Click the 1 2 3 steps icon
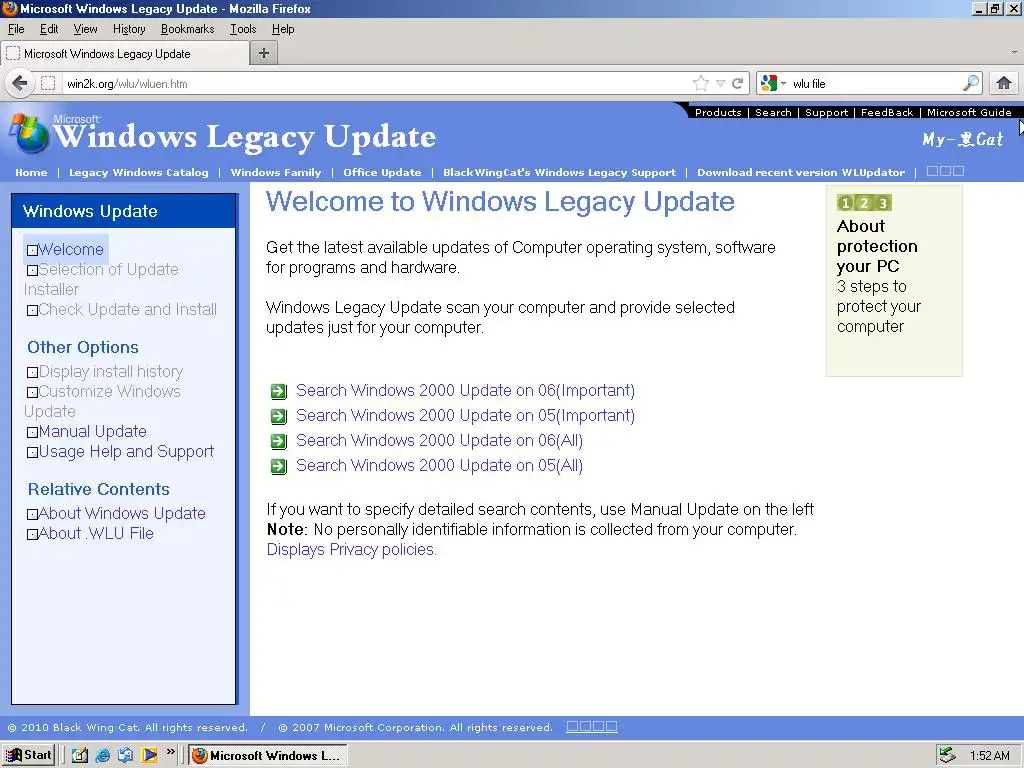Viewport: 1024px width, 768px height. (864, 203)
